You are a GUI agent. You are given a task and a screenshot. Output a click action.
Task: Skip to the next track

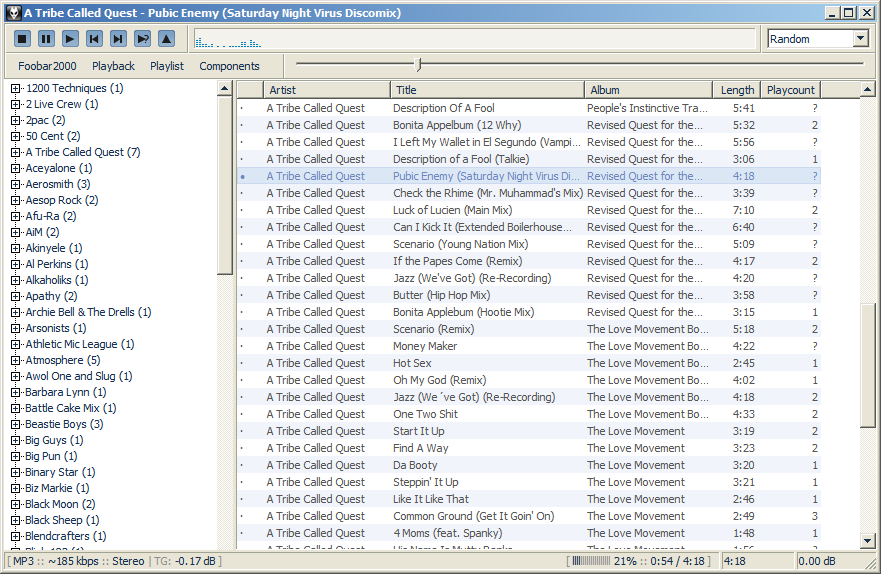(118, 39)
